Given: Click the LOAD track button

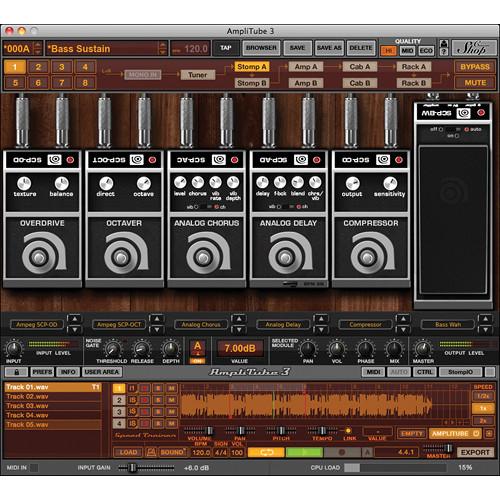Looking at the screenshot, I should [x=128, y=452].
